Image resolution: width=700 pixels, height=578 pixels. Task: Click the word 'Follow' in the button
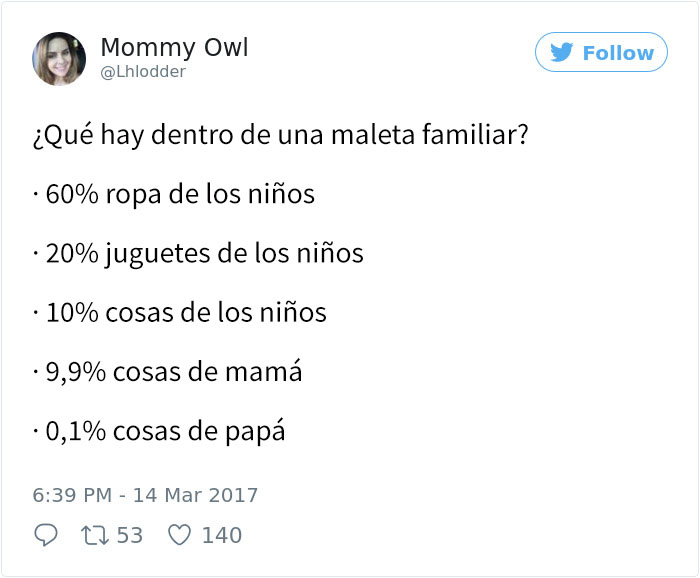[618, 53]
